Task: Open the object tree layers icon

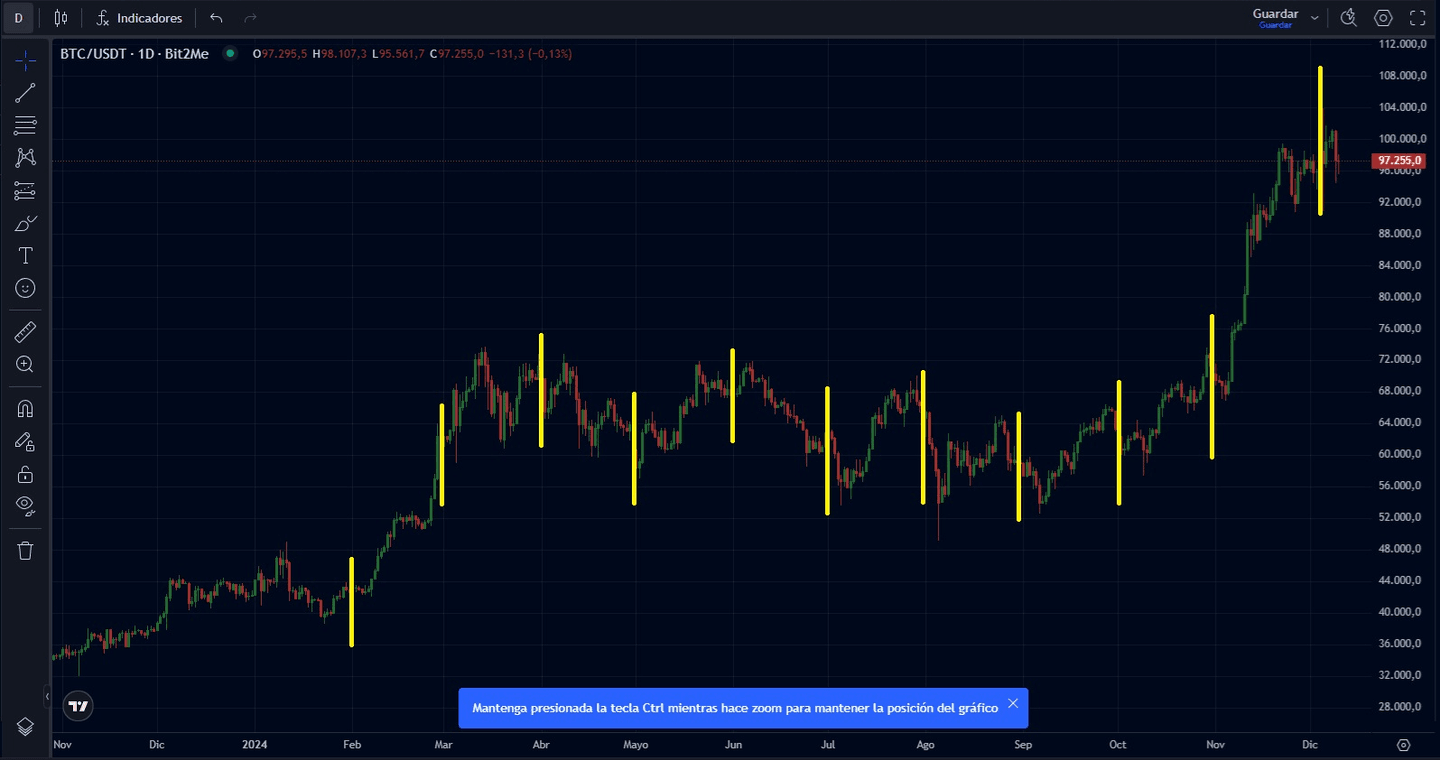Action: click(x=25, y=727)
